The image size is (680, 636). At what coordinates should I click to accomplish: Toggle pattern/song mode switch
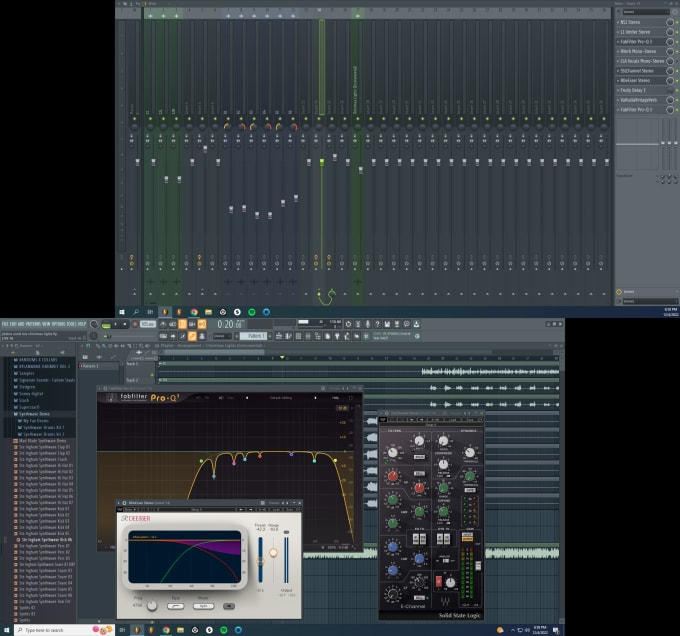[x=106, y=324]
